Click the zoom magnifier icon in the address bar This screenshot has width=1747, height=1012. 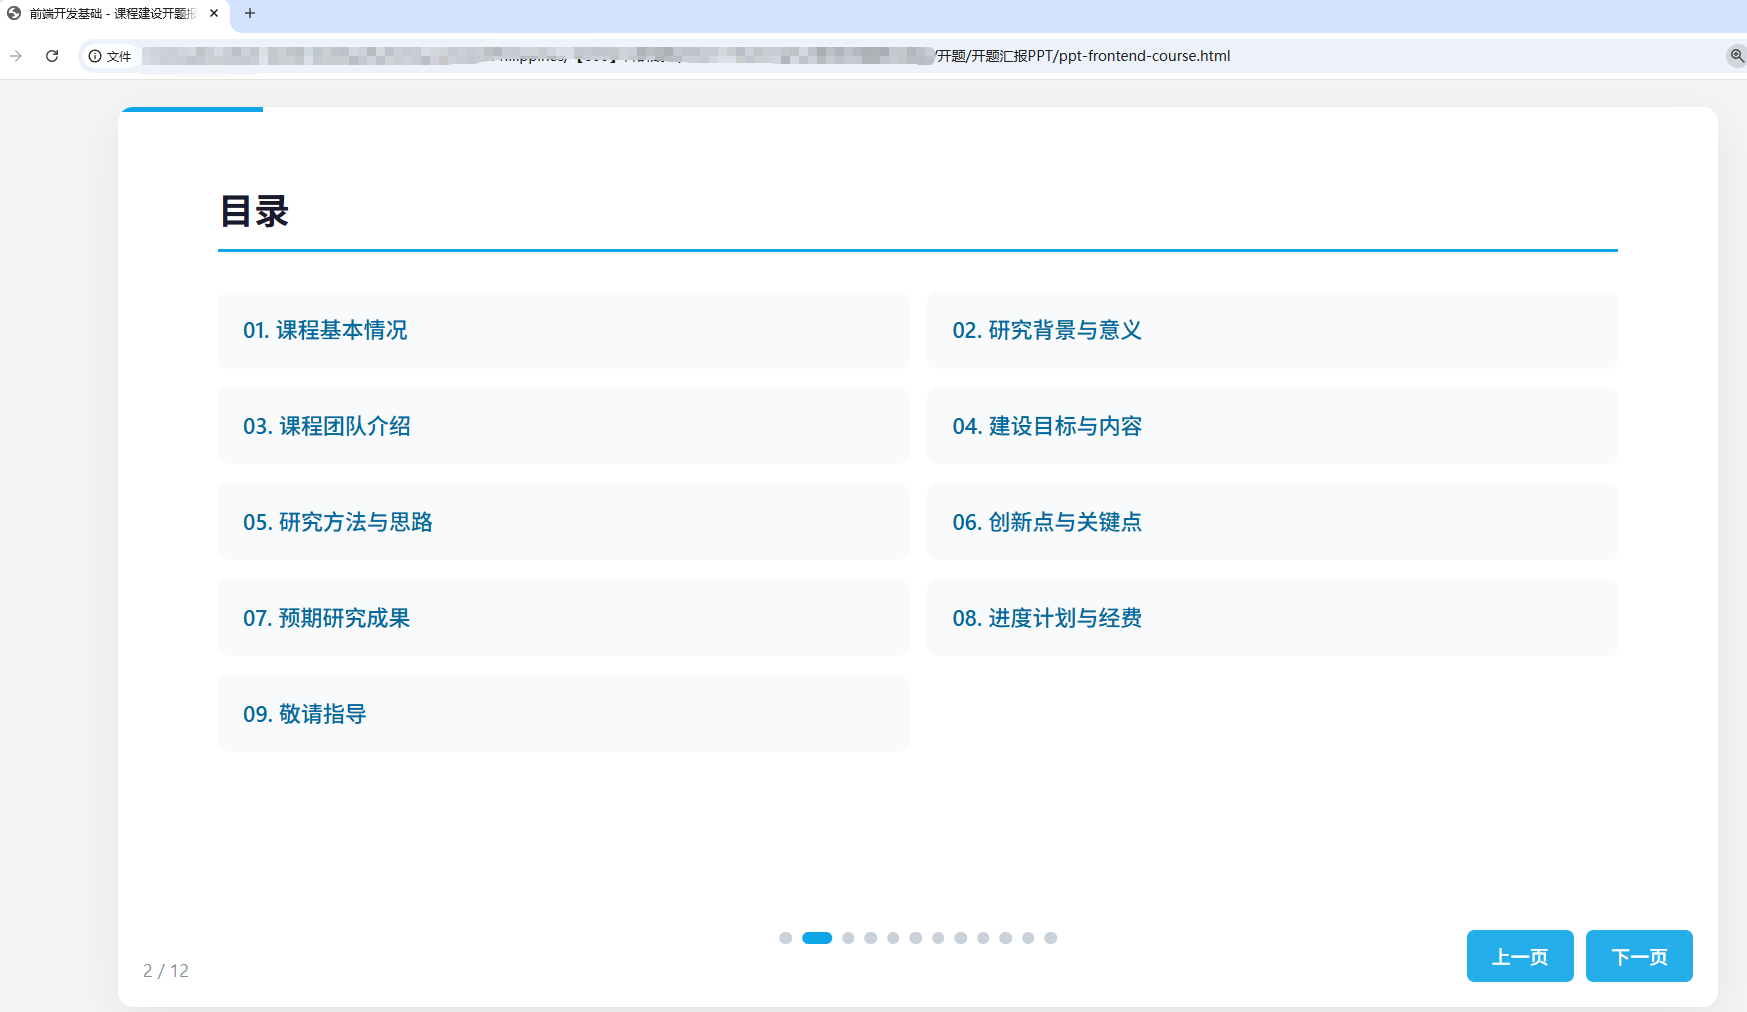(1736, 56)
